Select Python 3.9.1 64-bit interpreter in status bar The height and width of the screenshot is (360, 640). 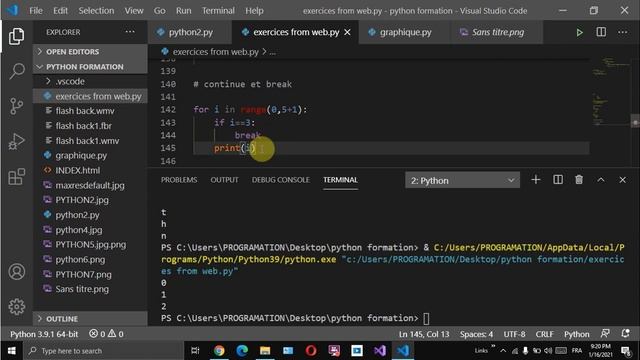[x=44, y=334]
